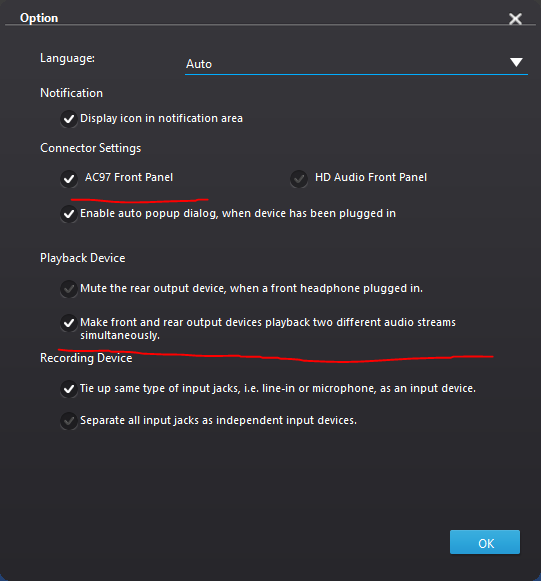Click the Playback Device section heading
The image size is (541, 581).
pyautogui.click(x=83, y=258)
